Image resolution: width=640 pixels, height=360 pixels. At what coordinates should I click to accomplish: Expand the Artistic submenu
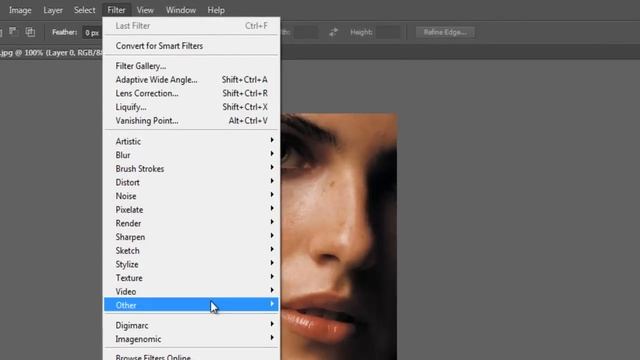[191, 141]
